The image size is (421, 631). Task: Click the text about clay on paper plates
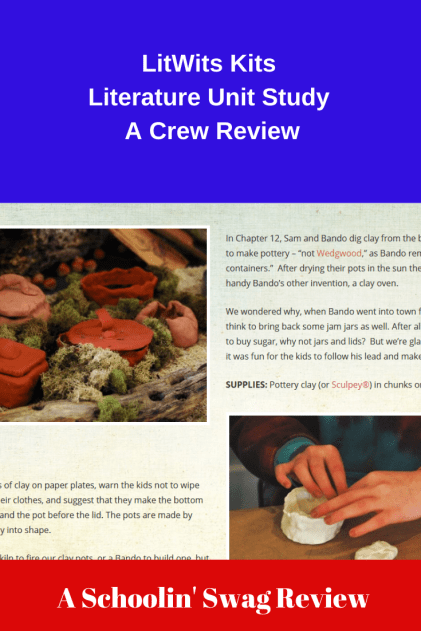click(101, 507)
